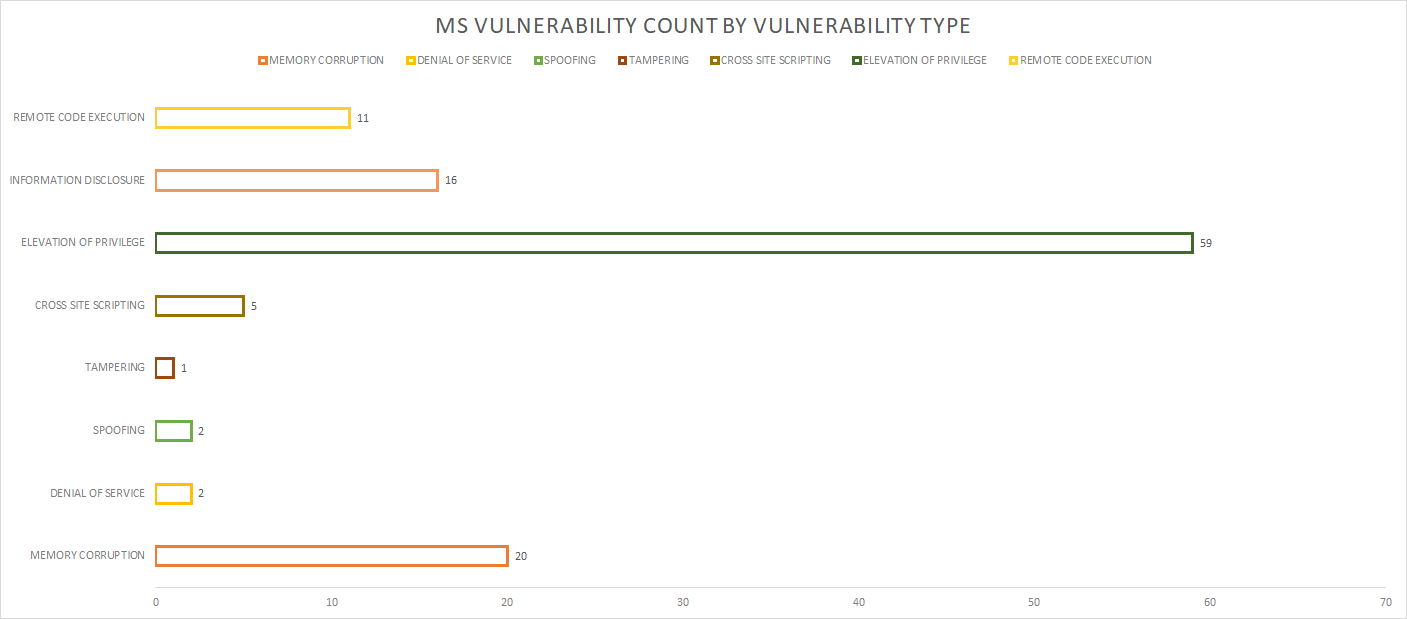Image resolution: width=1407 pixels, height=619 pixels.
Task: Click the Denial of Service legend entry
Action: click(459, 61)
